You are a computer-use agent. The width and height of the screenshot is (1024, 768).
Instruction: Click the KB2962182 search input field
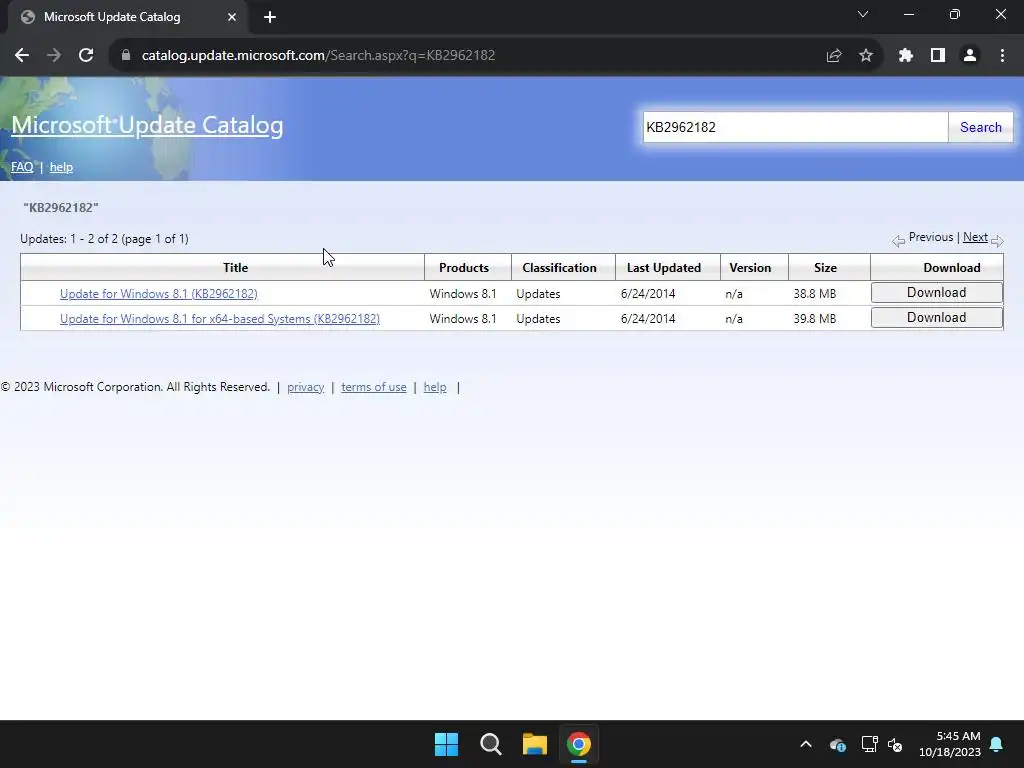[795, 127]
